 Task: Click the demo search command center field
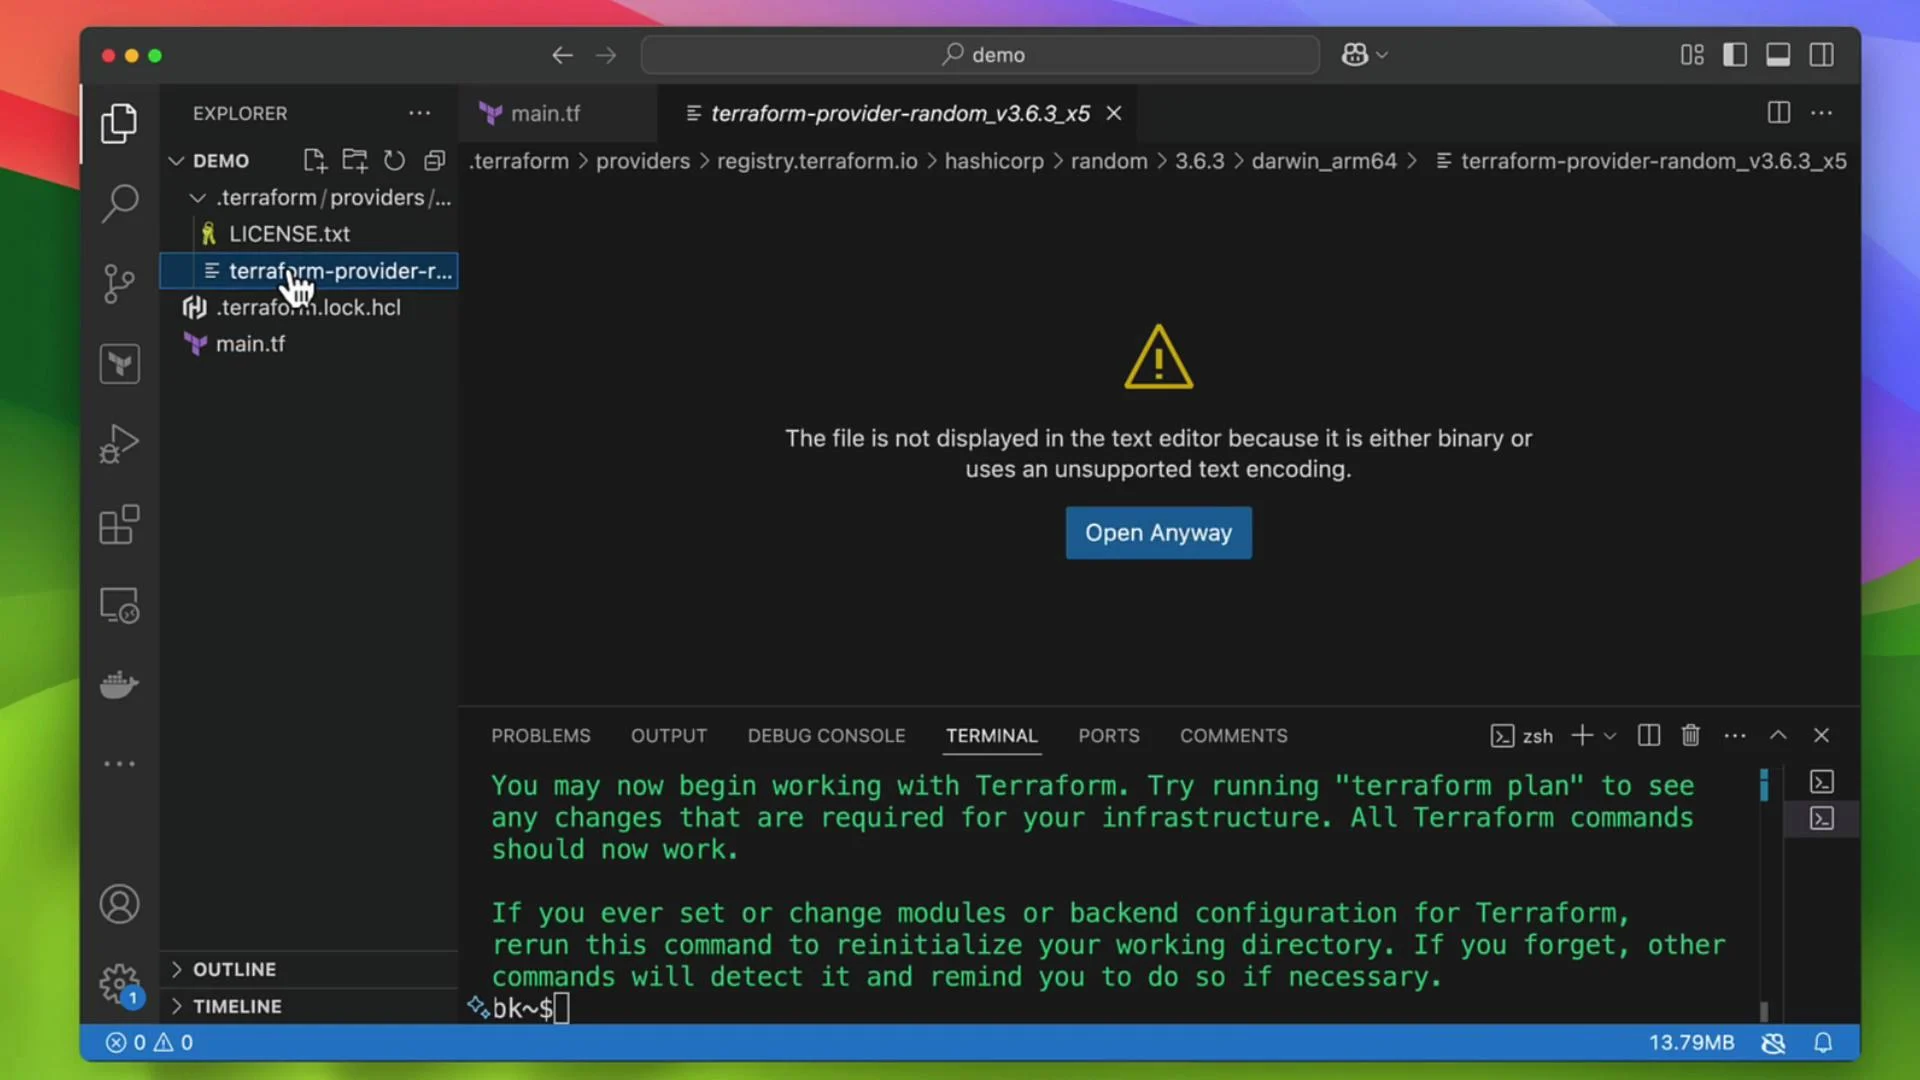tap(980, 55)
